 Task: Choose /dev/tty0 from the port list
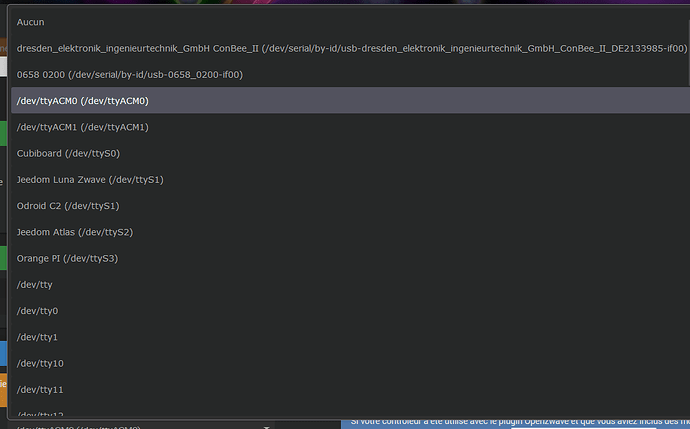point(350,311)
